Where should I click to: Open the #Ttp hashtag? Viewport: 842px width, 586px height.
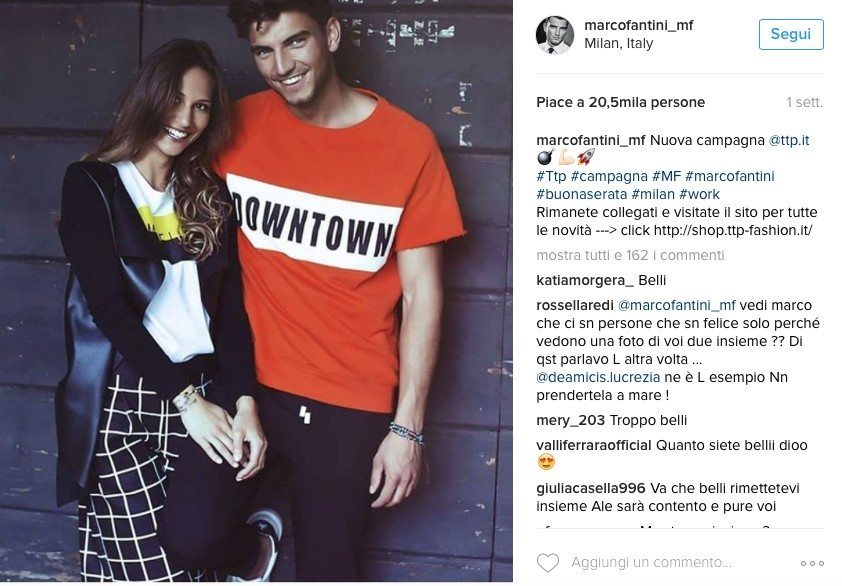[551, 176]
